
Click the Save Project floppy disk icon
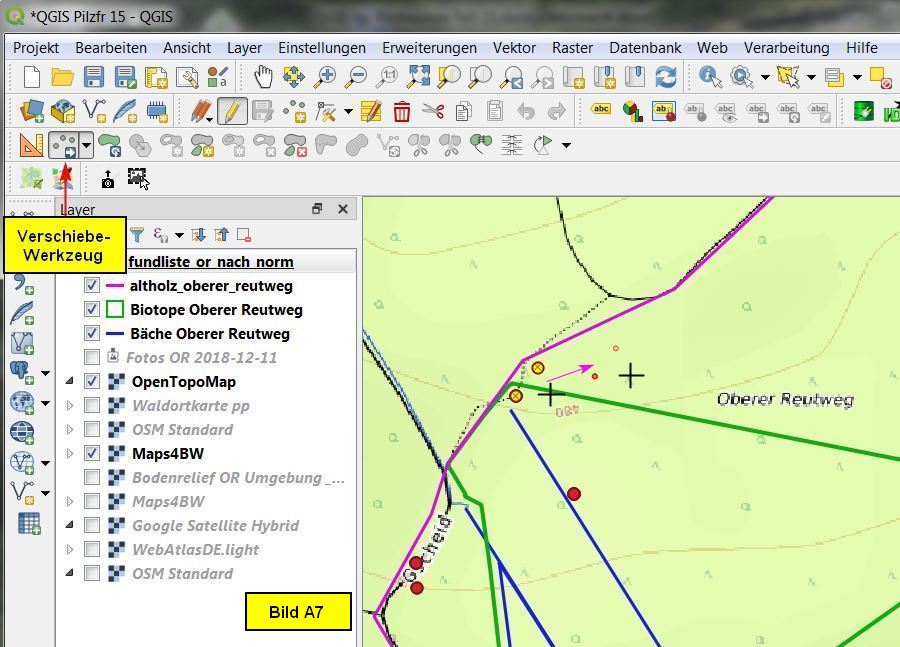tap(94, 77)
